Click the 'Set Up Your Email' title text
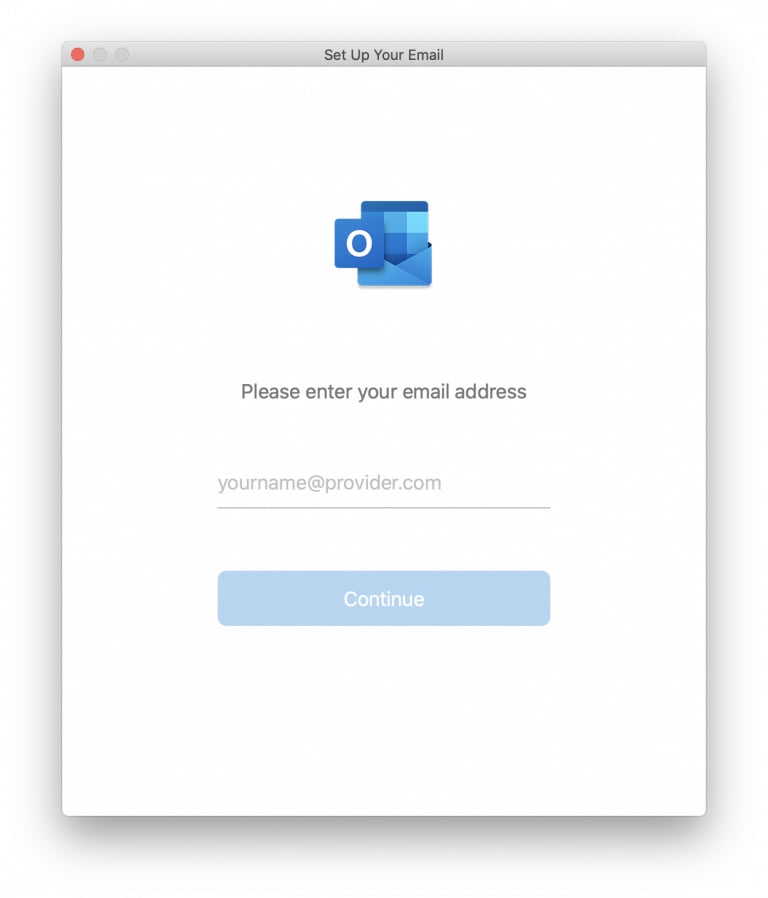 point(384,55)
